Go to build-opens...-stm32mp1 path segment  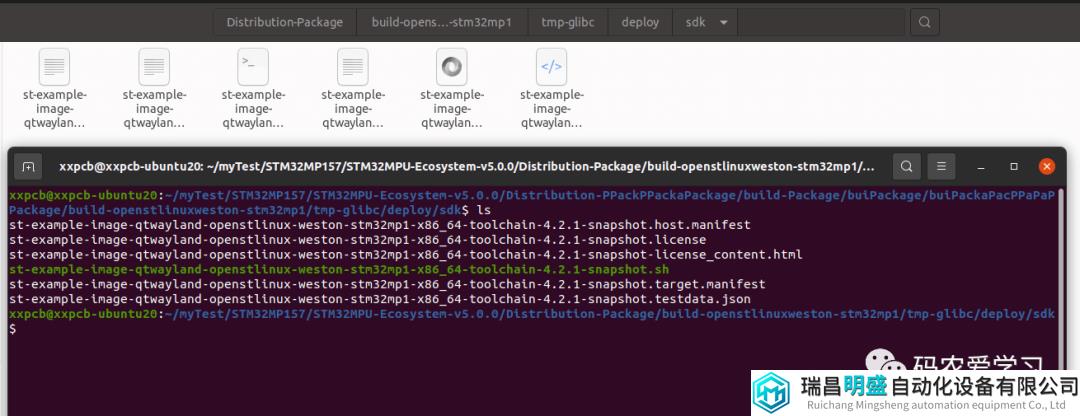point(442,22)
